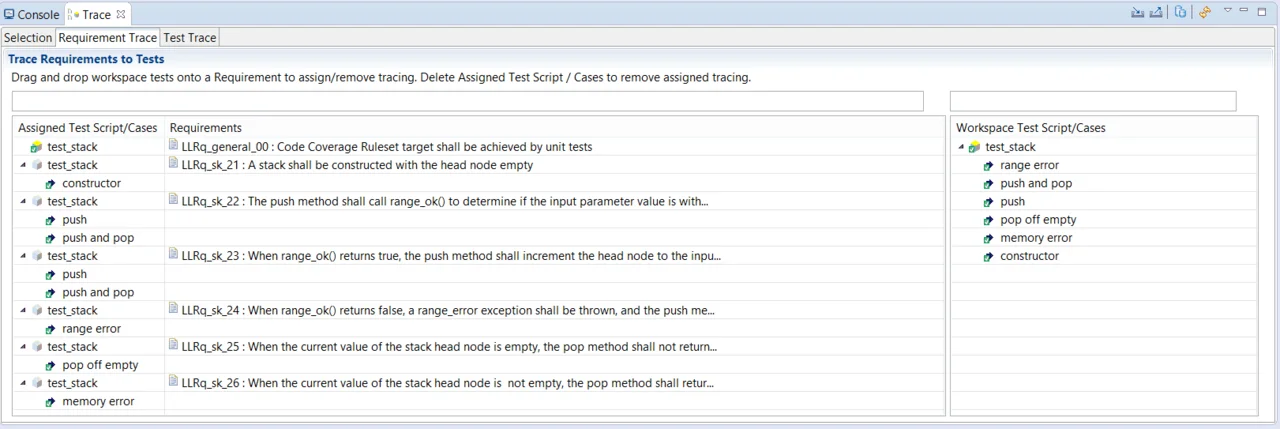
Task: Click the LLRq_sk_24 requirement document icon
Action: click(x=174, y=310)
